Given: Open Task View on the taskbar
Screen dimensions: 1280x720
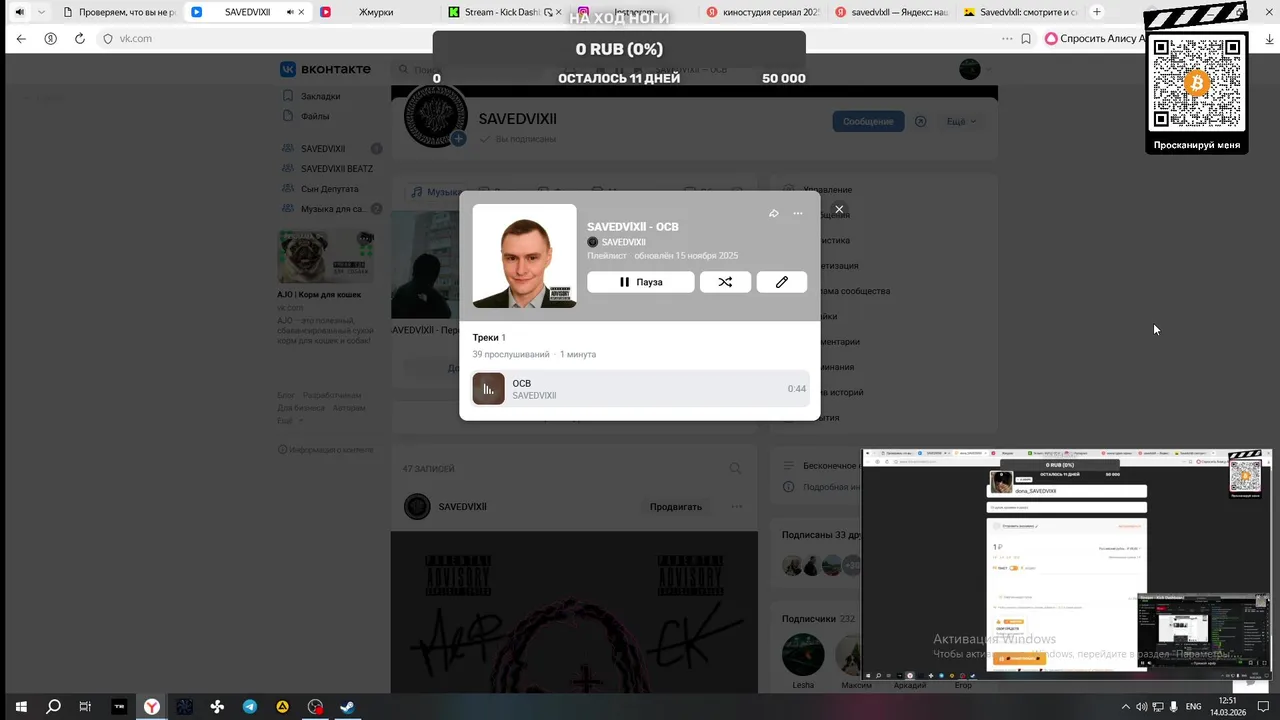Looking at the screenshot, I should pyautogui.click(x=86, y=706).
